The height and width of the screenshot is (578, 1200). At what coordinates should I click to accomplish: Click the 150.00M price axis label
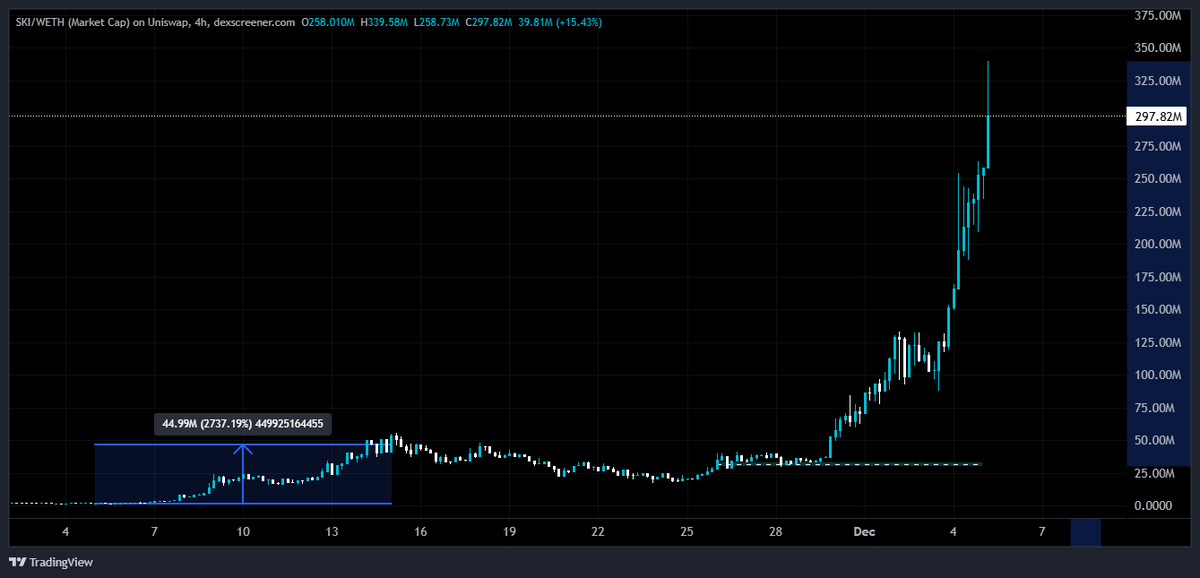point(1158,310)
